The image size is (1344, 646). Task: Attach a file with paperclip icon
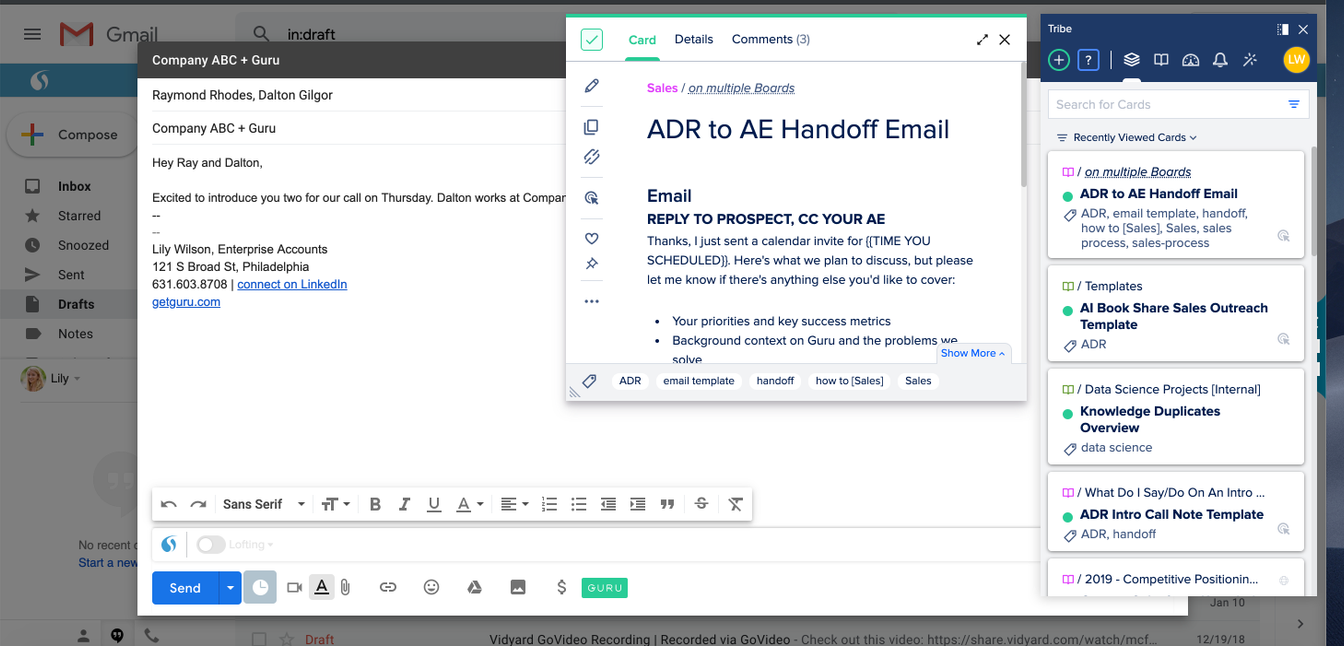(x=345, y=587)
